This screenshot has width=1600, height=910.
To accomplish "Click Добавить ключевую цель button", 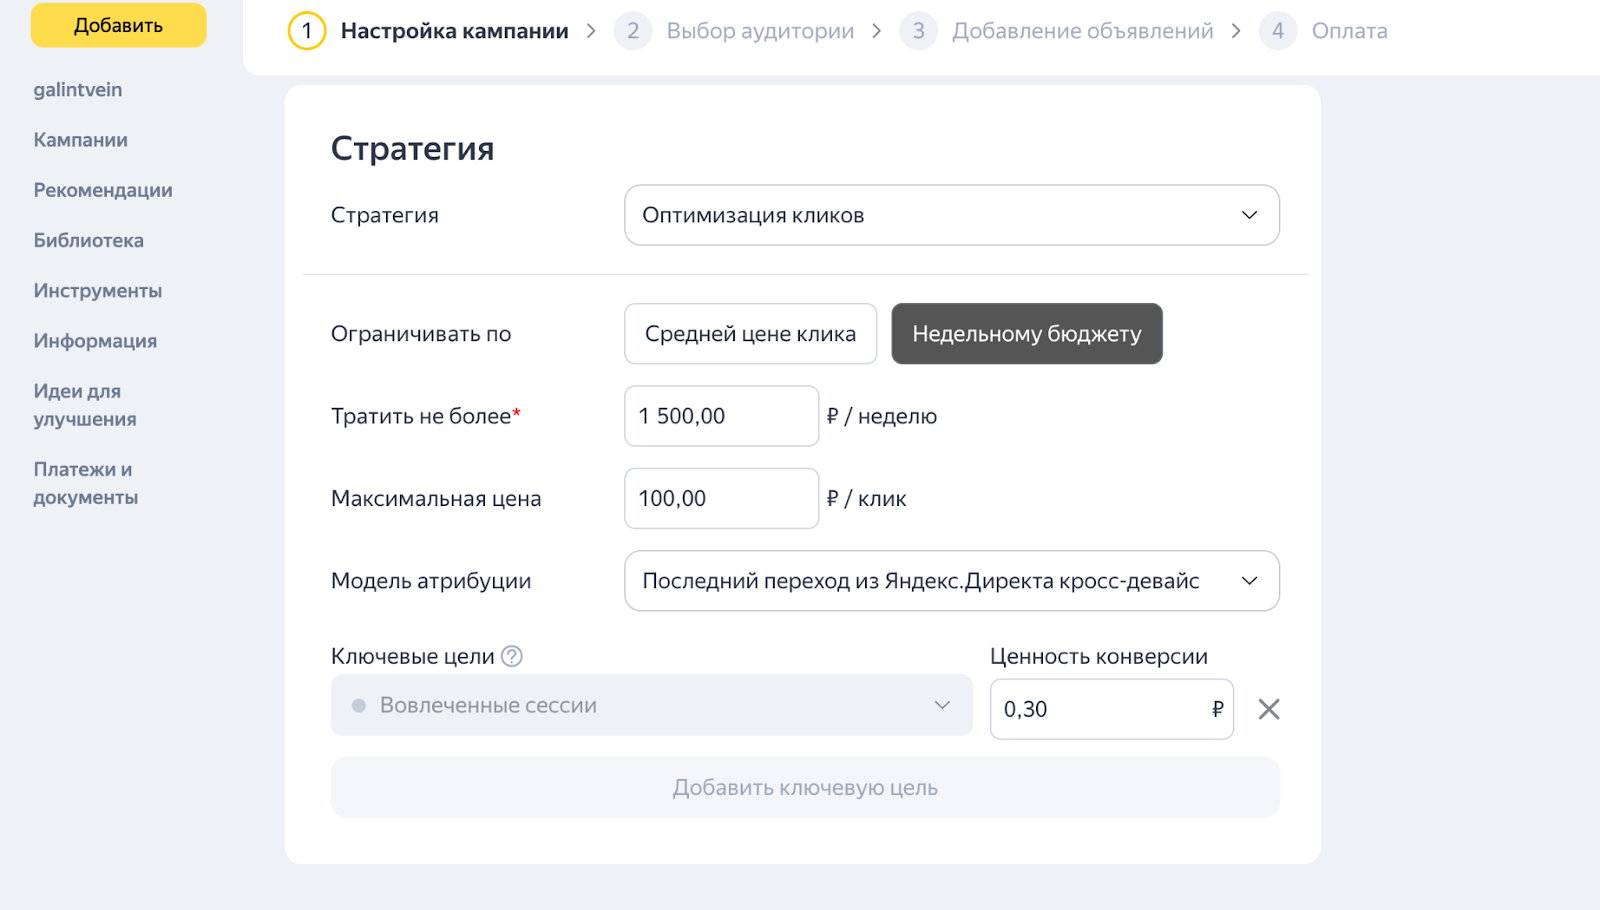I will 805,788.
